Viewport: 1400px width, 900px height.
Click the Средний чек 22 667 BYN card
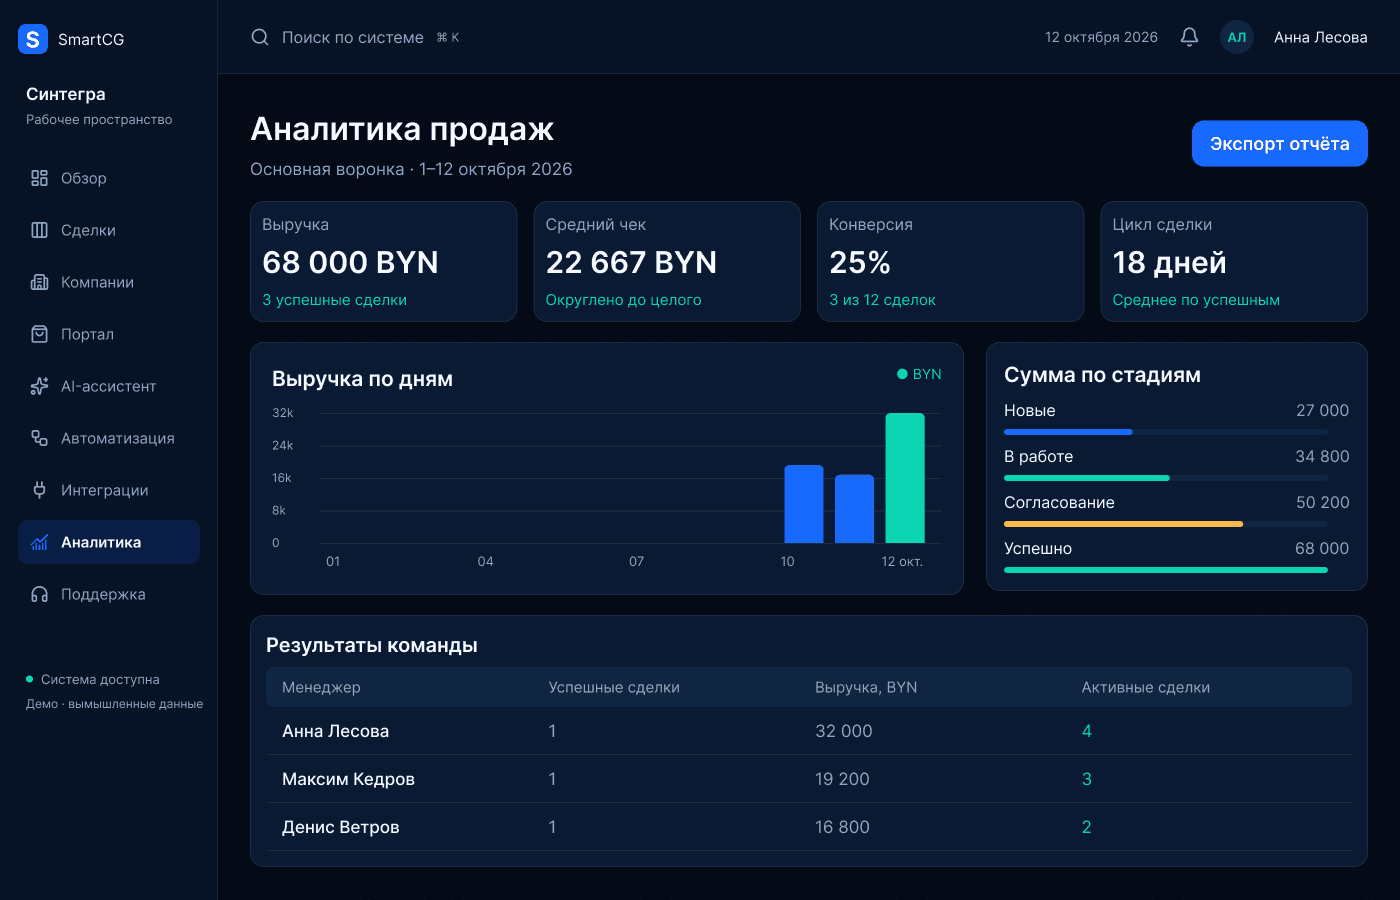[x=667, y=262]
